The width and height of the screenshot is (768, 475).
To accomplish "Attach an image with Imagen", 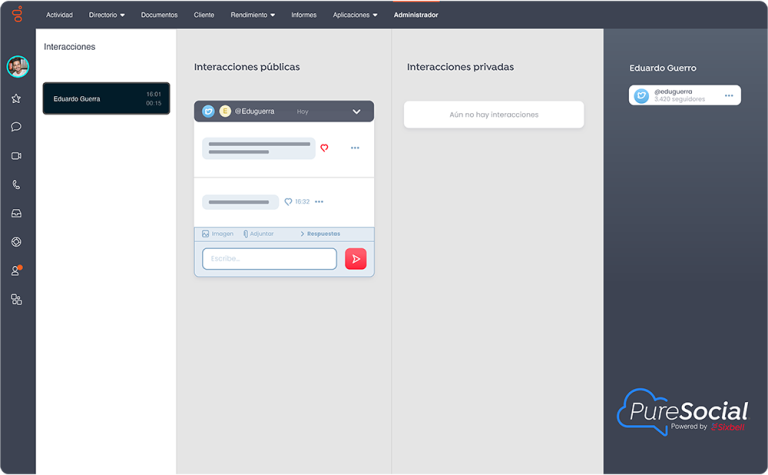I will (217, 234).
